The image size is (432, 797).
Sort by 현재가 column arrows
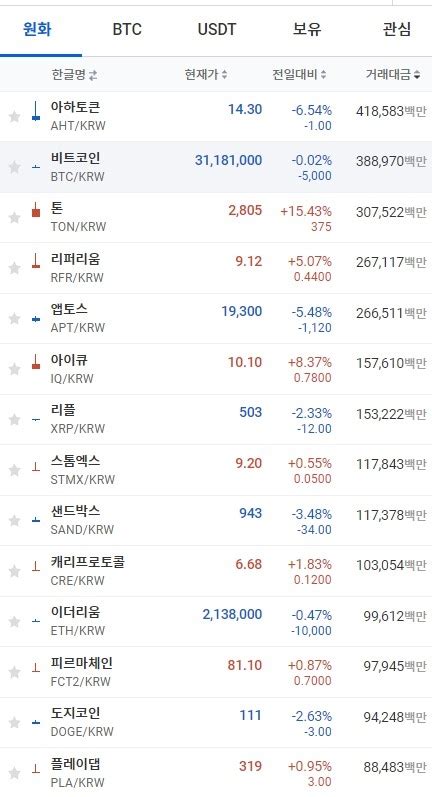224,75
